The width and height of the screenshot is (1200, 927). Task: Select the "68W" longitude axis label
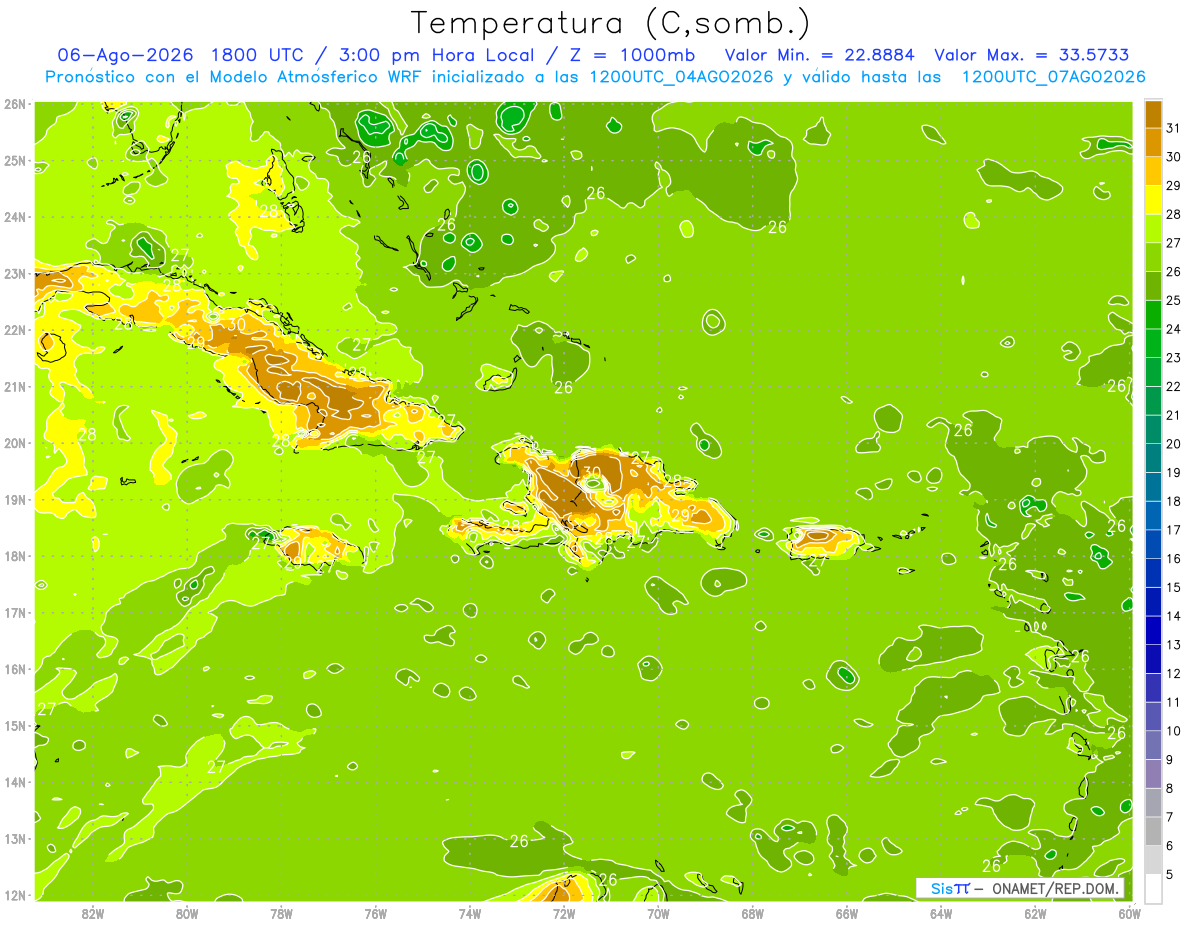752,913
